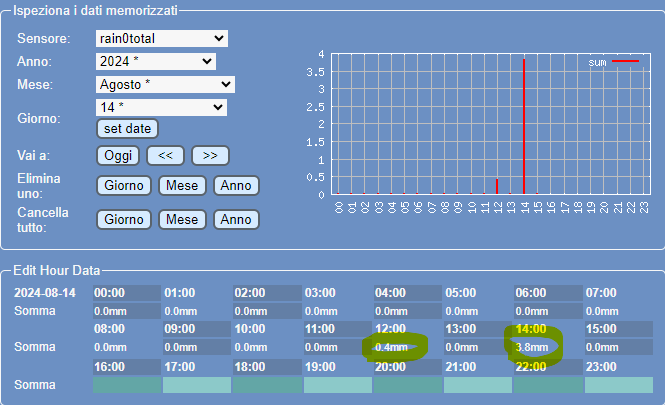Click Giorno in the Cancella tutto row
Screen dimensions: 665x405
click(124, 220)
